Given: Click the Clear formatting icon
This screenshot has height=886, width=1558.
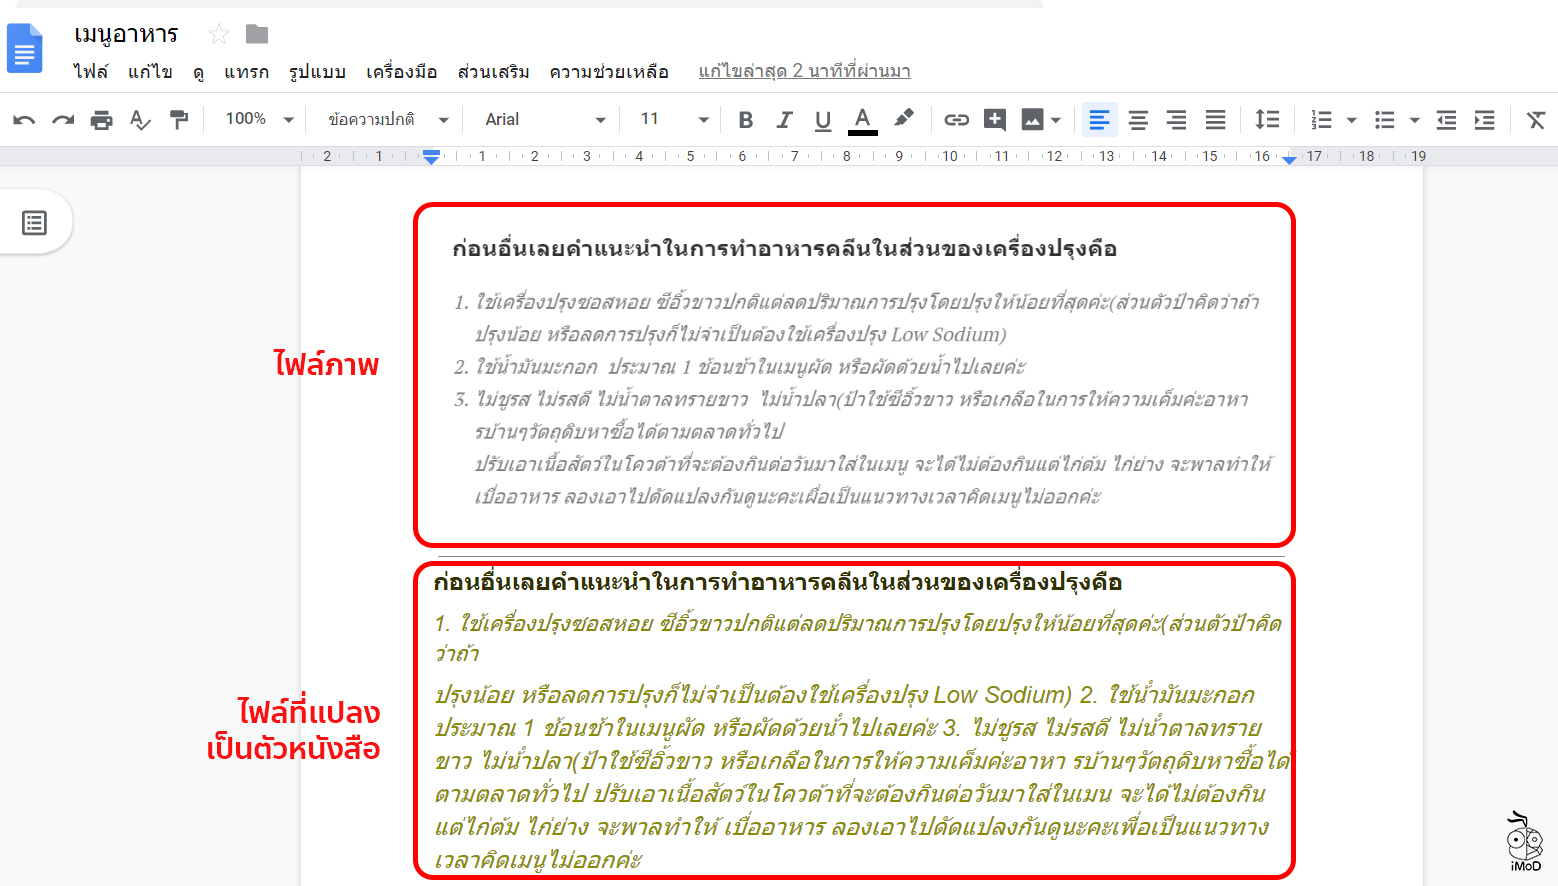Looking at the screenshot, I should (1535, 120).
